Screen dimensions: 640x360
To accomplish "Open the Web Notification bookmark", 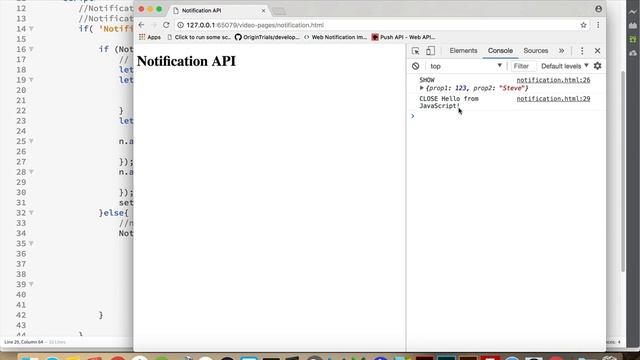I will point(335,37).
